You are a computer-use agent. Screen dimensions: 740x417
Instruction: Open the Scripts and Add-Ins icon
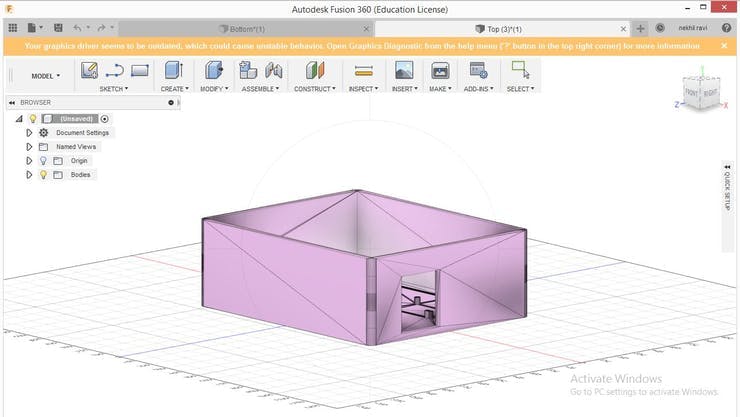coord(478,70)
